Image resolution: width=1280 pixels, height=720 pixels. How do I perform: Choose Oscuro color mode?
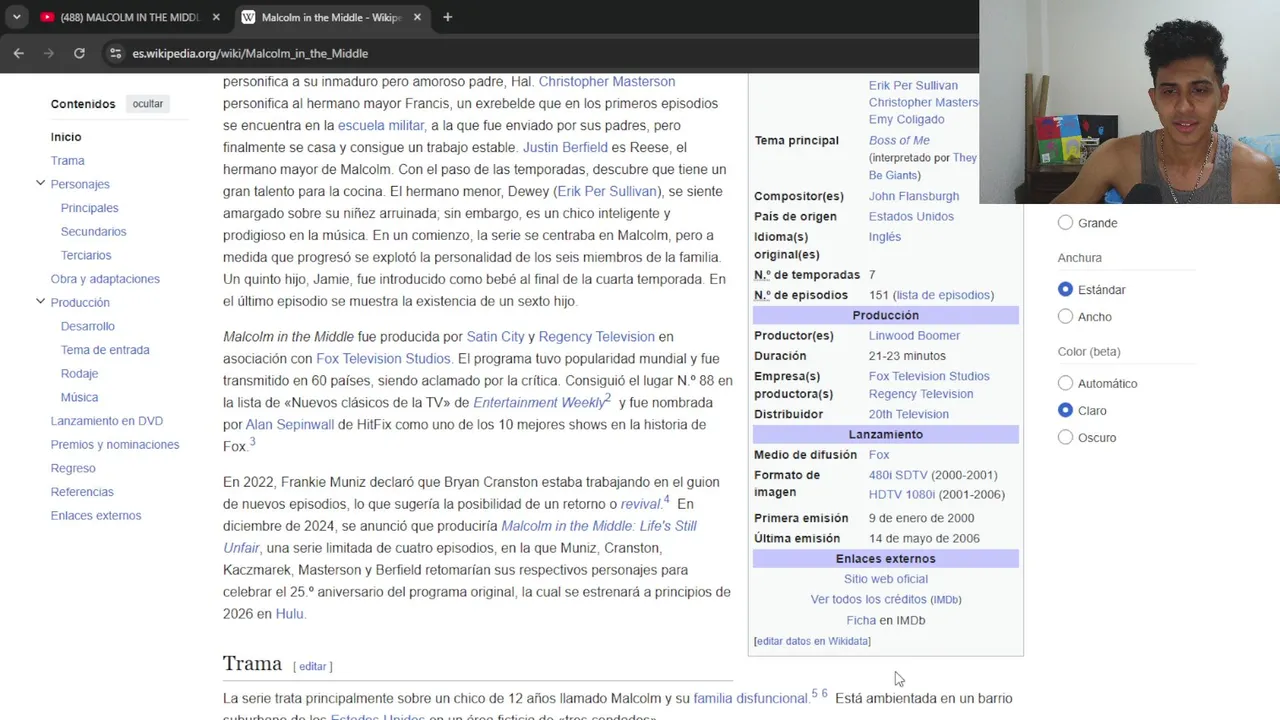pyautogui.click(x=1065, y=437)
